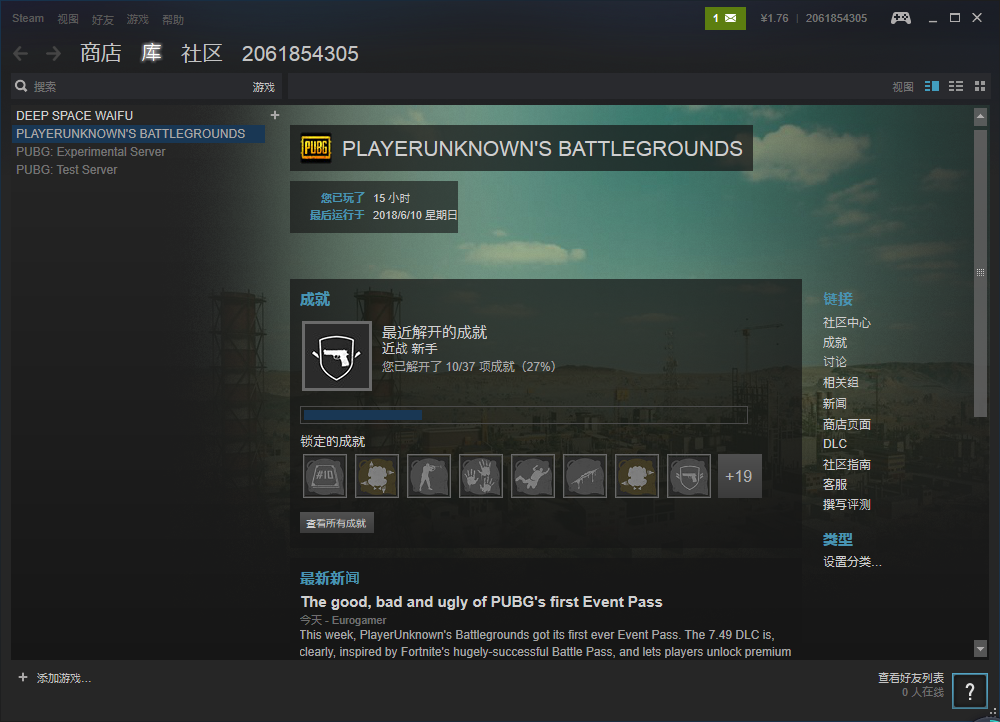Switch to grid view icon
This screenshot has width=1000, height=722.
(980, 86)
